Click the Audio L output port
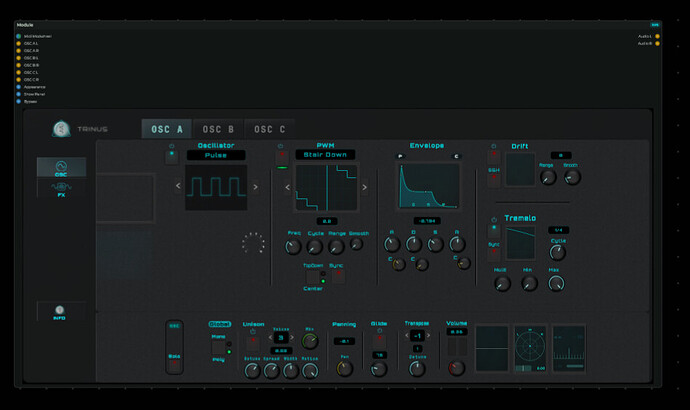Image resolution: width=690 pixels, height=410 pixels. pyautogui.click(x=657, y=37)
